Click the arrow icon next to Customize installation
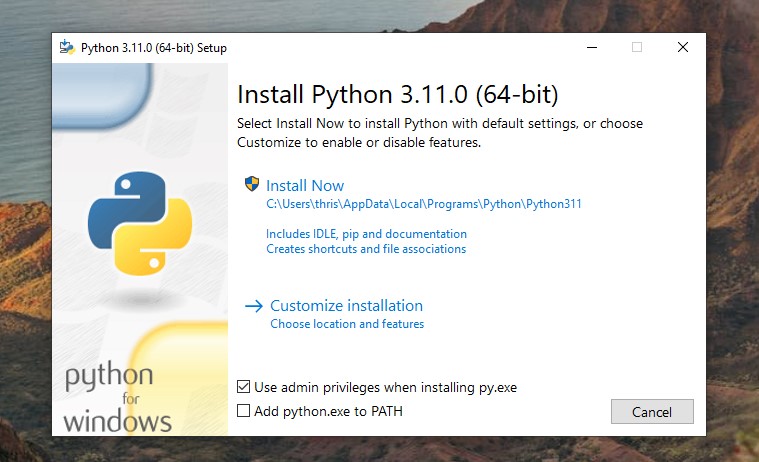Viewport: 759px width, 462px height. pos(254,306)
